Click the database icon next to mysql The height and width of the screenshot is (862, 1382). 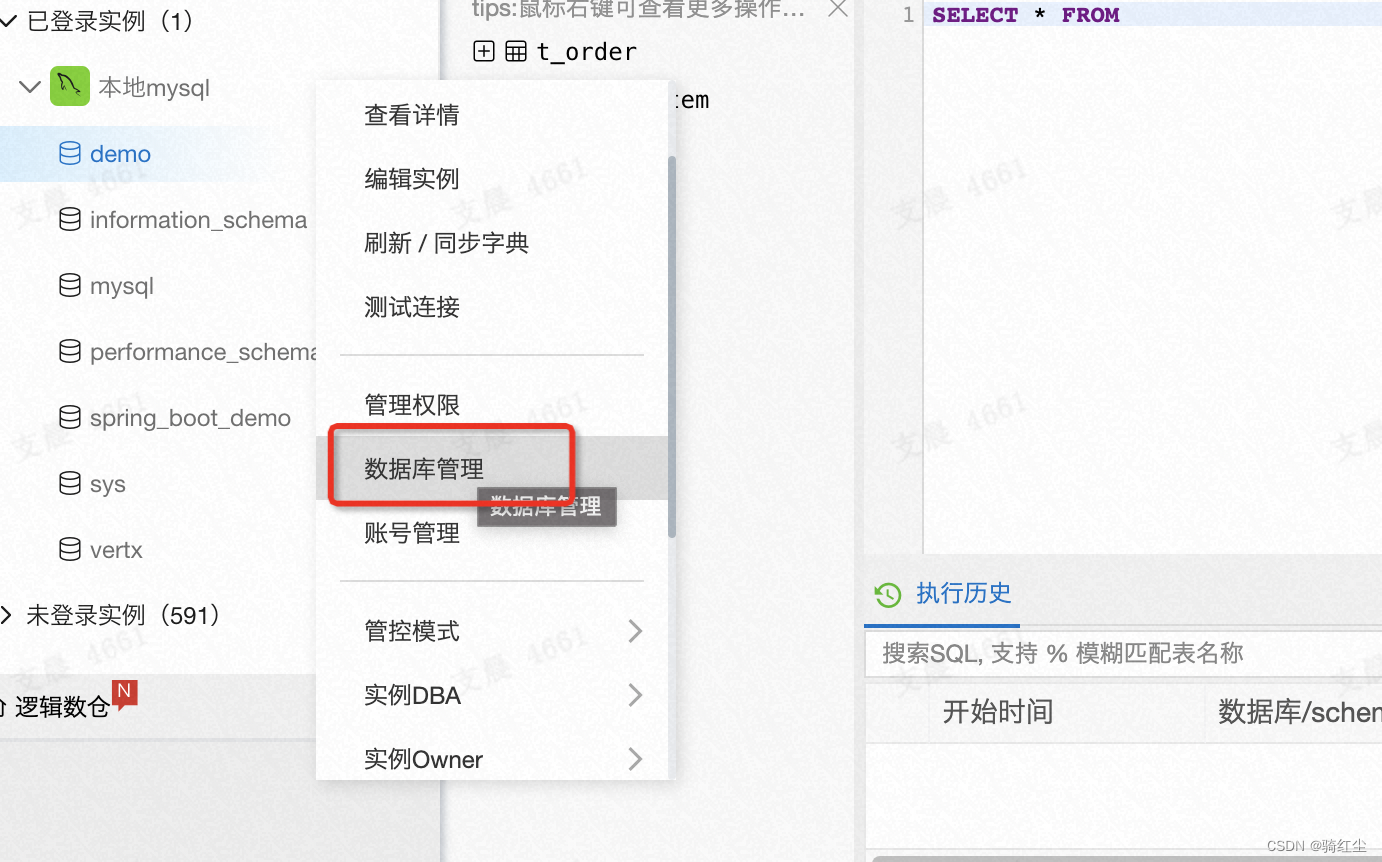[x=70, y=286]
